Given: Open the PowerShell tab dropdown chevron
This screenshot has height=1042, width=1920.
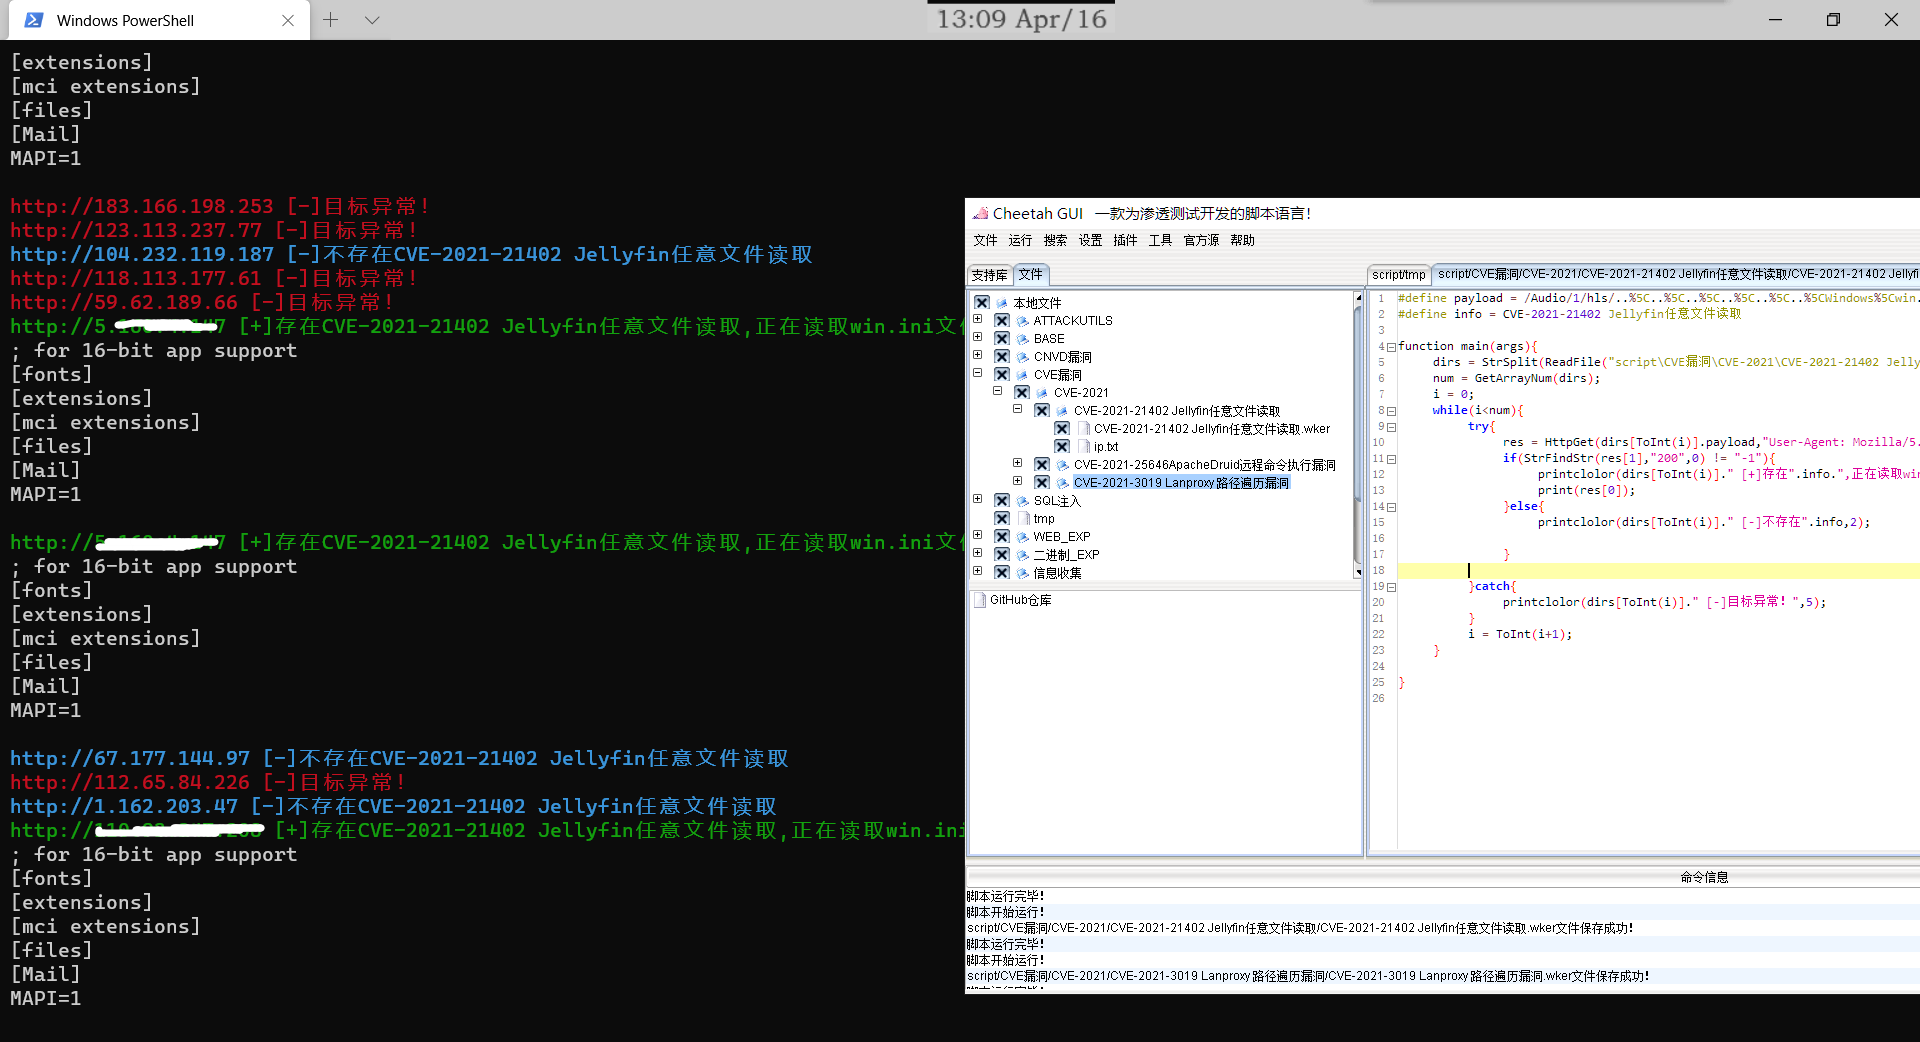Looking at the screenshot, I should 372,20.
